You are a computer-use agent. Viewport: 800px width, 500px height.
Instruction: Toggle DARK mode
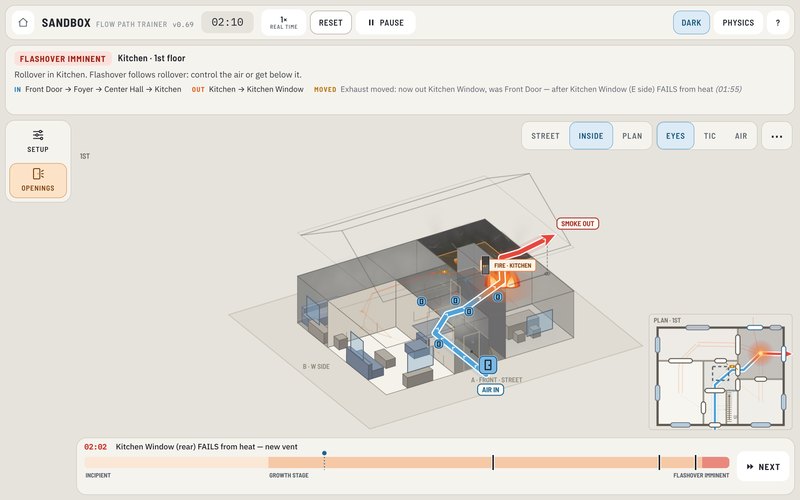[x=691, y=22]
